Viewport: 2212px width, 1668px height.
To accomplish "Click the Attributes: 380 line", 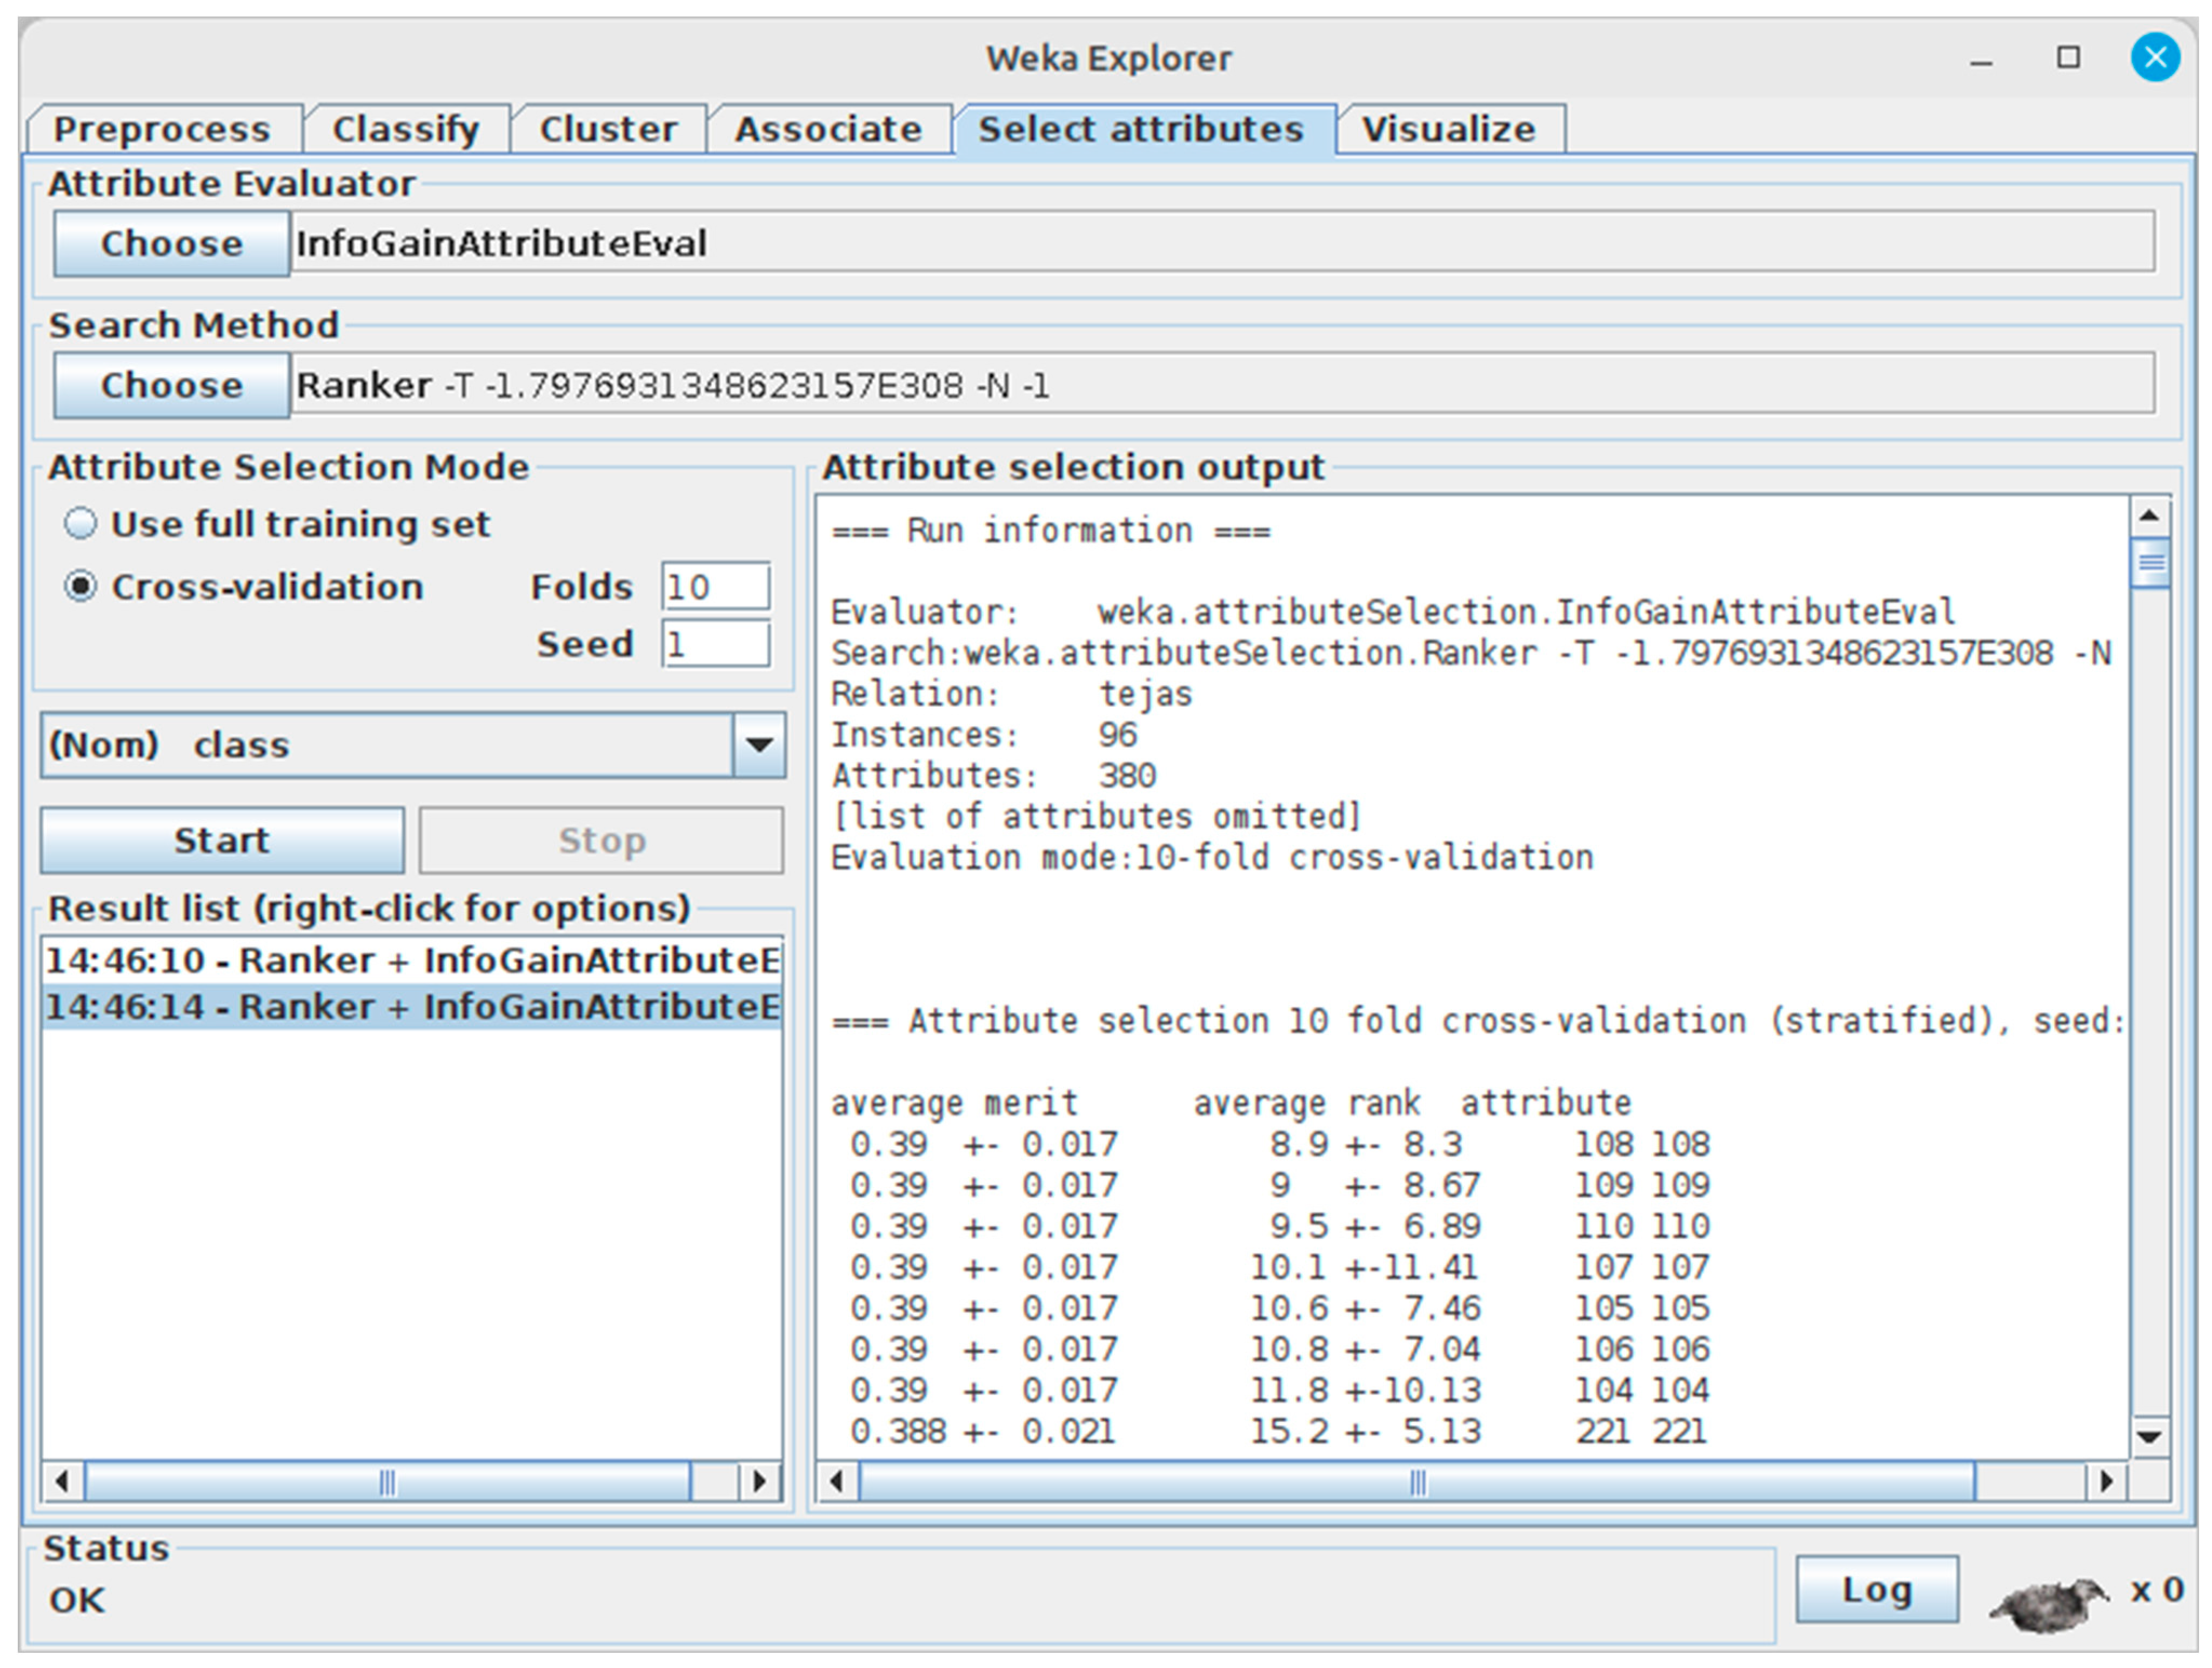I will coord(994,776).
